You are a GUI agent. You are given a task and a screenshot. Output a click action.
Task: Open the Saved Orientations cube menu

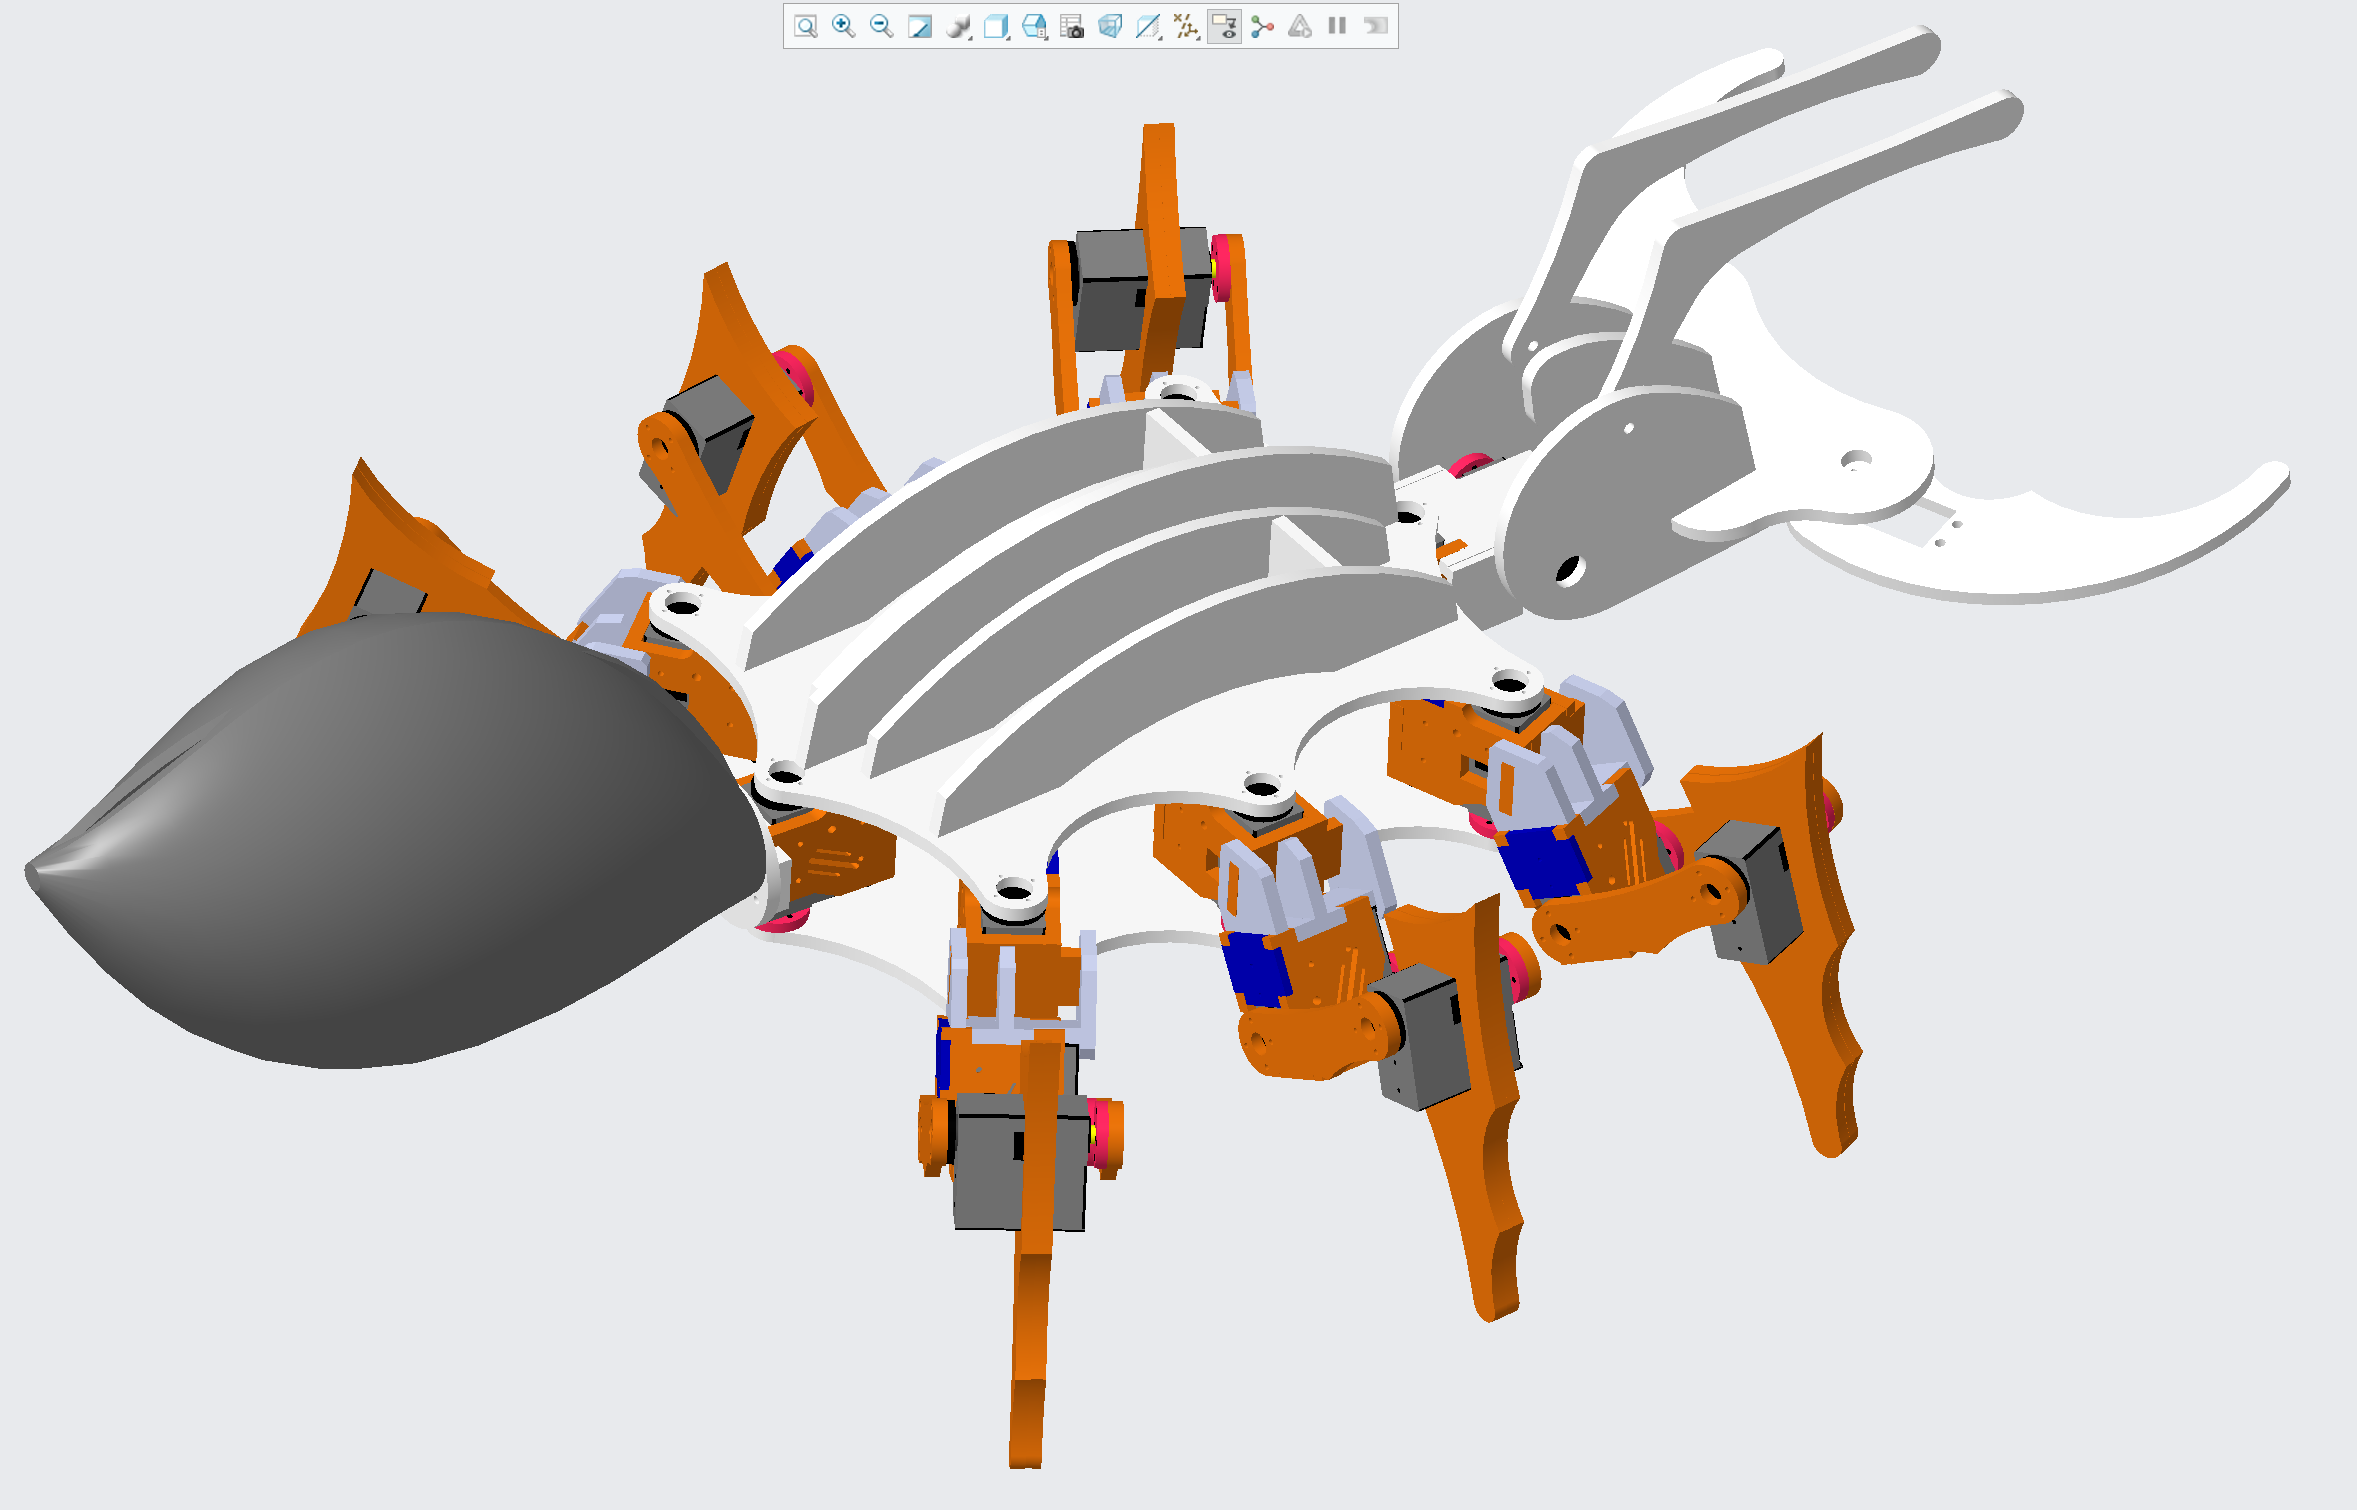[996, 26]
